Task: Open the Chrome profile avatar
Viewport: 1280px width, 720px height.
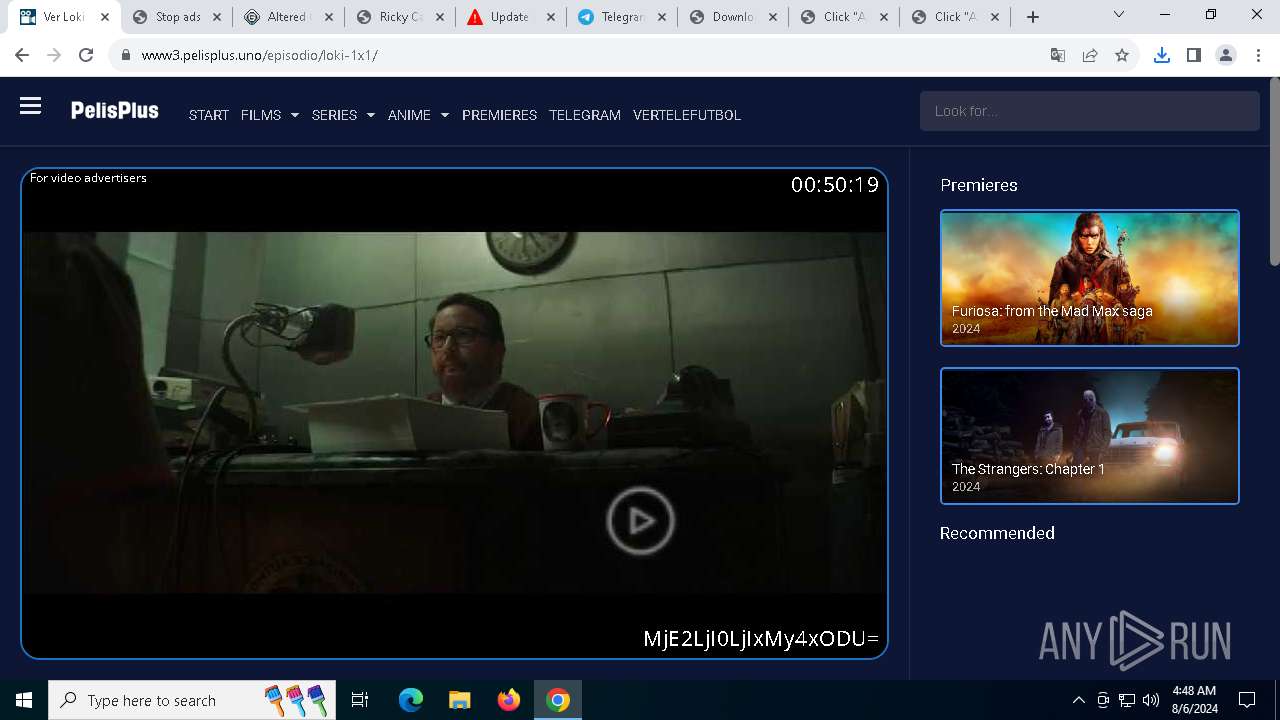Action: coord(1226,55)
